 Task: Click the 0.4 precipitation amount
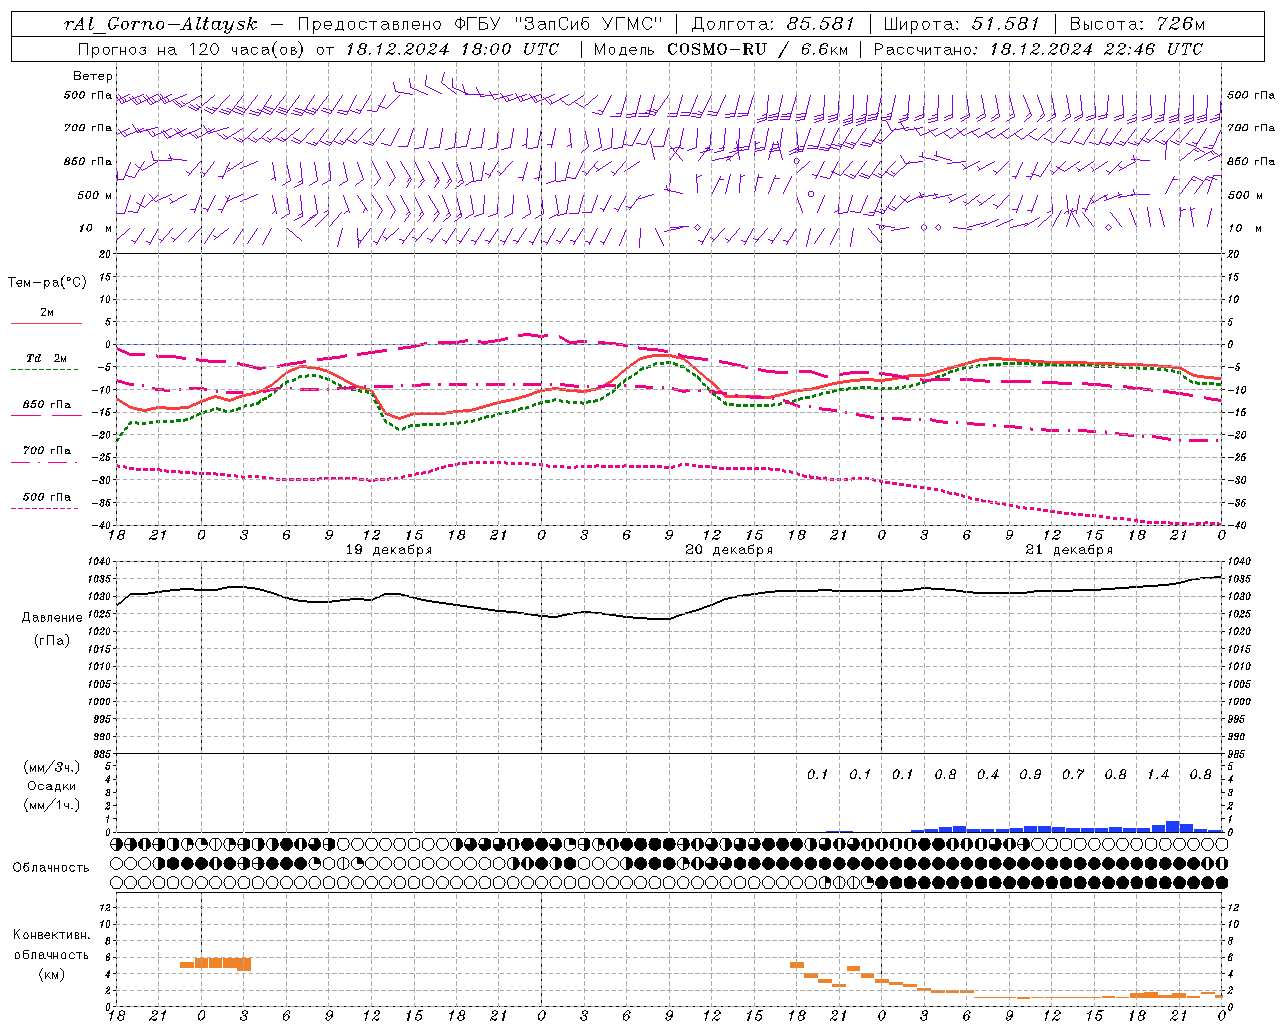(x=988, y=775)
